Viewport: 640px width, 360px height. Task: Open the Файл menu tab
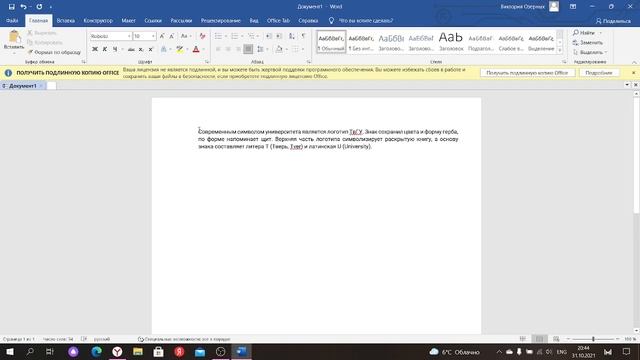coord(12,20)
